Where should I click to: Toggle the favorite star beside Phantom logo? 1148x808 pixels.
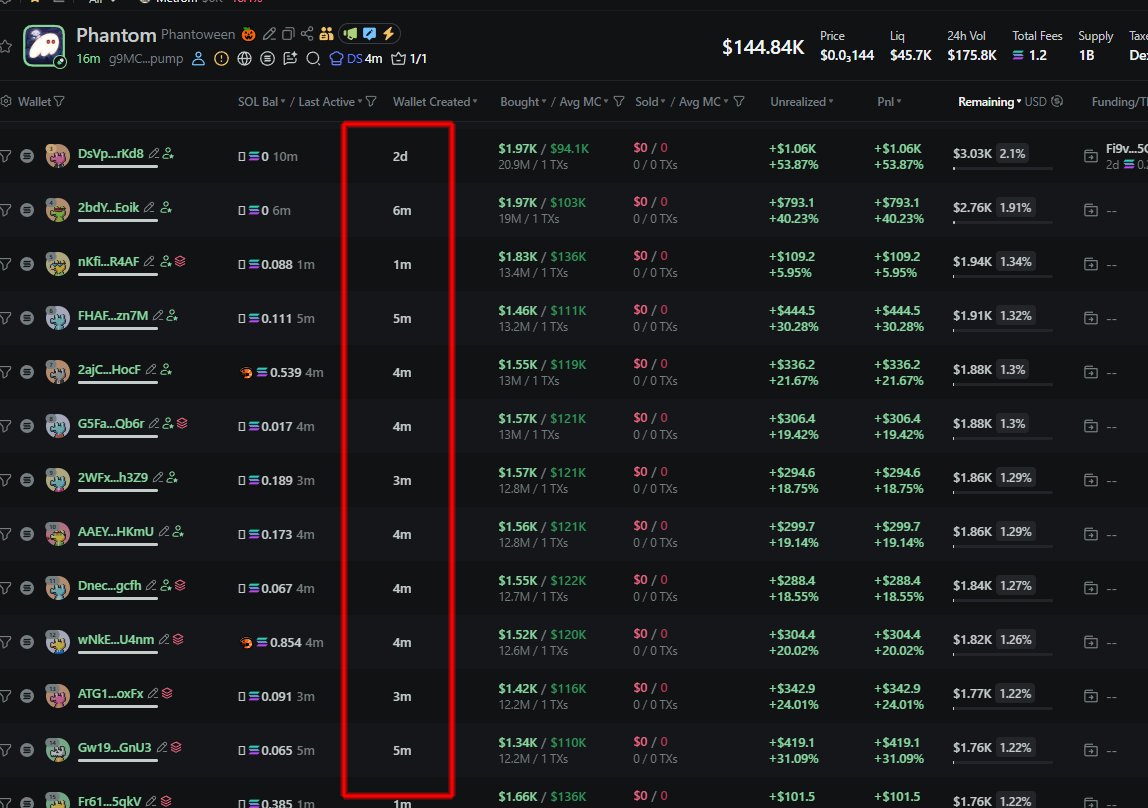point(6,46)
